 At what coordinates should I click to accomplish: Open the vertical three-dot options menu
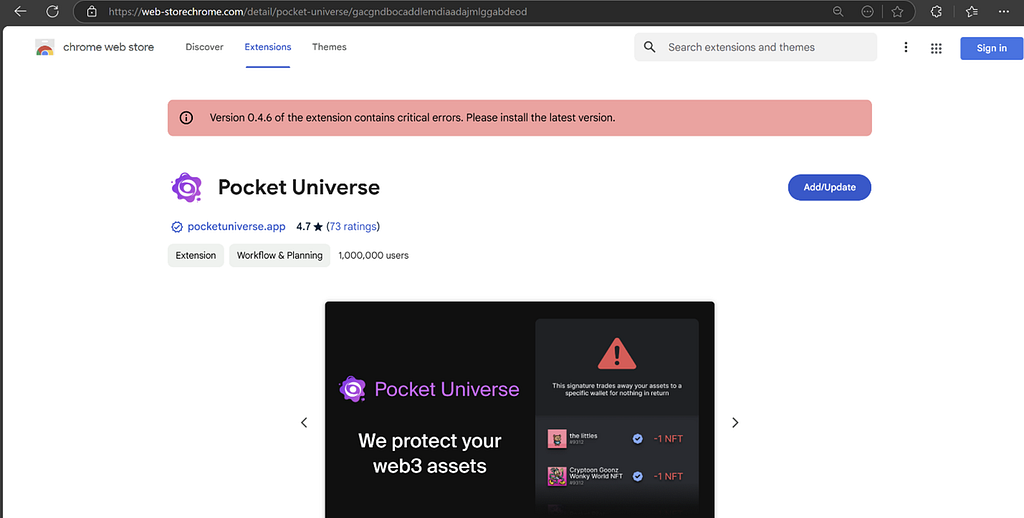pos(906,47)
